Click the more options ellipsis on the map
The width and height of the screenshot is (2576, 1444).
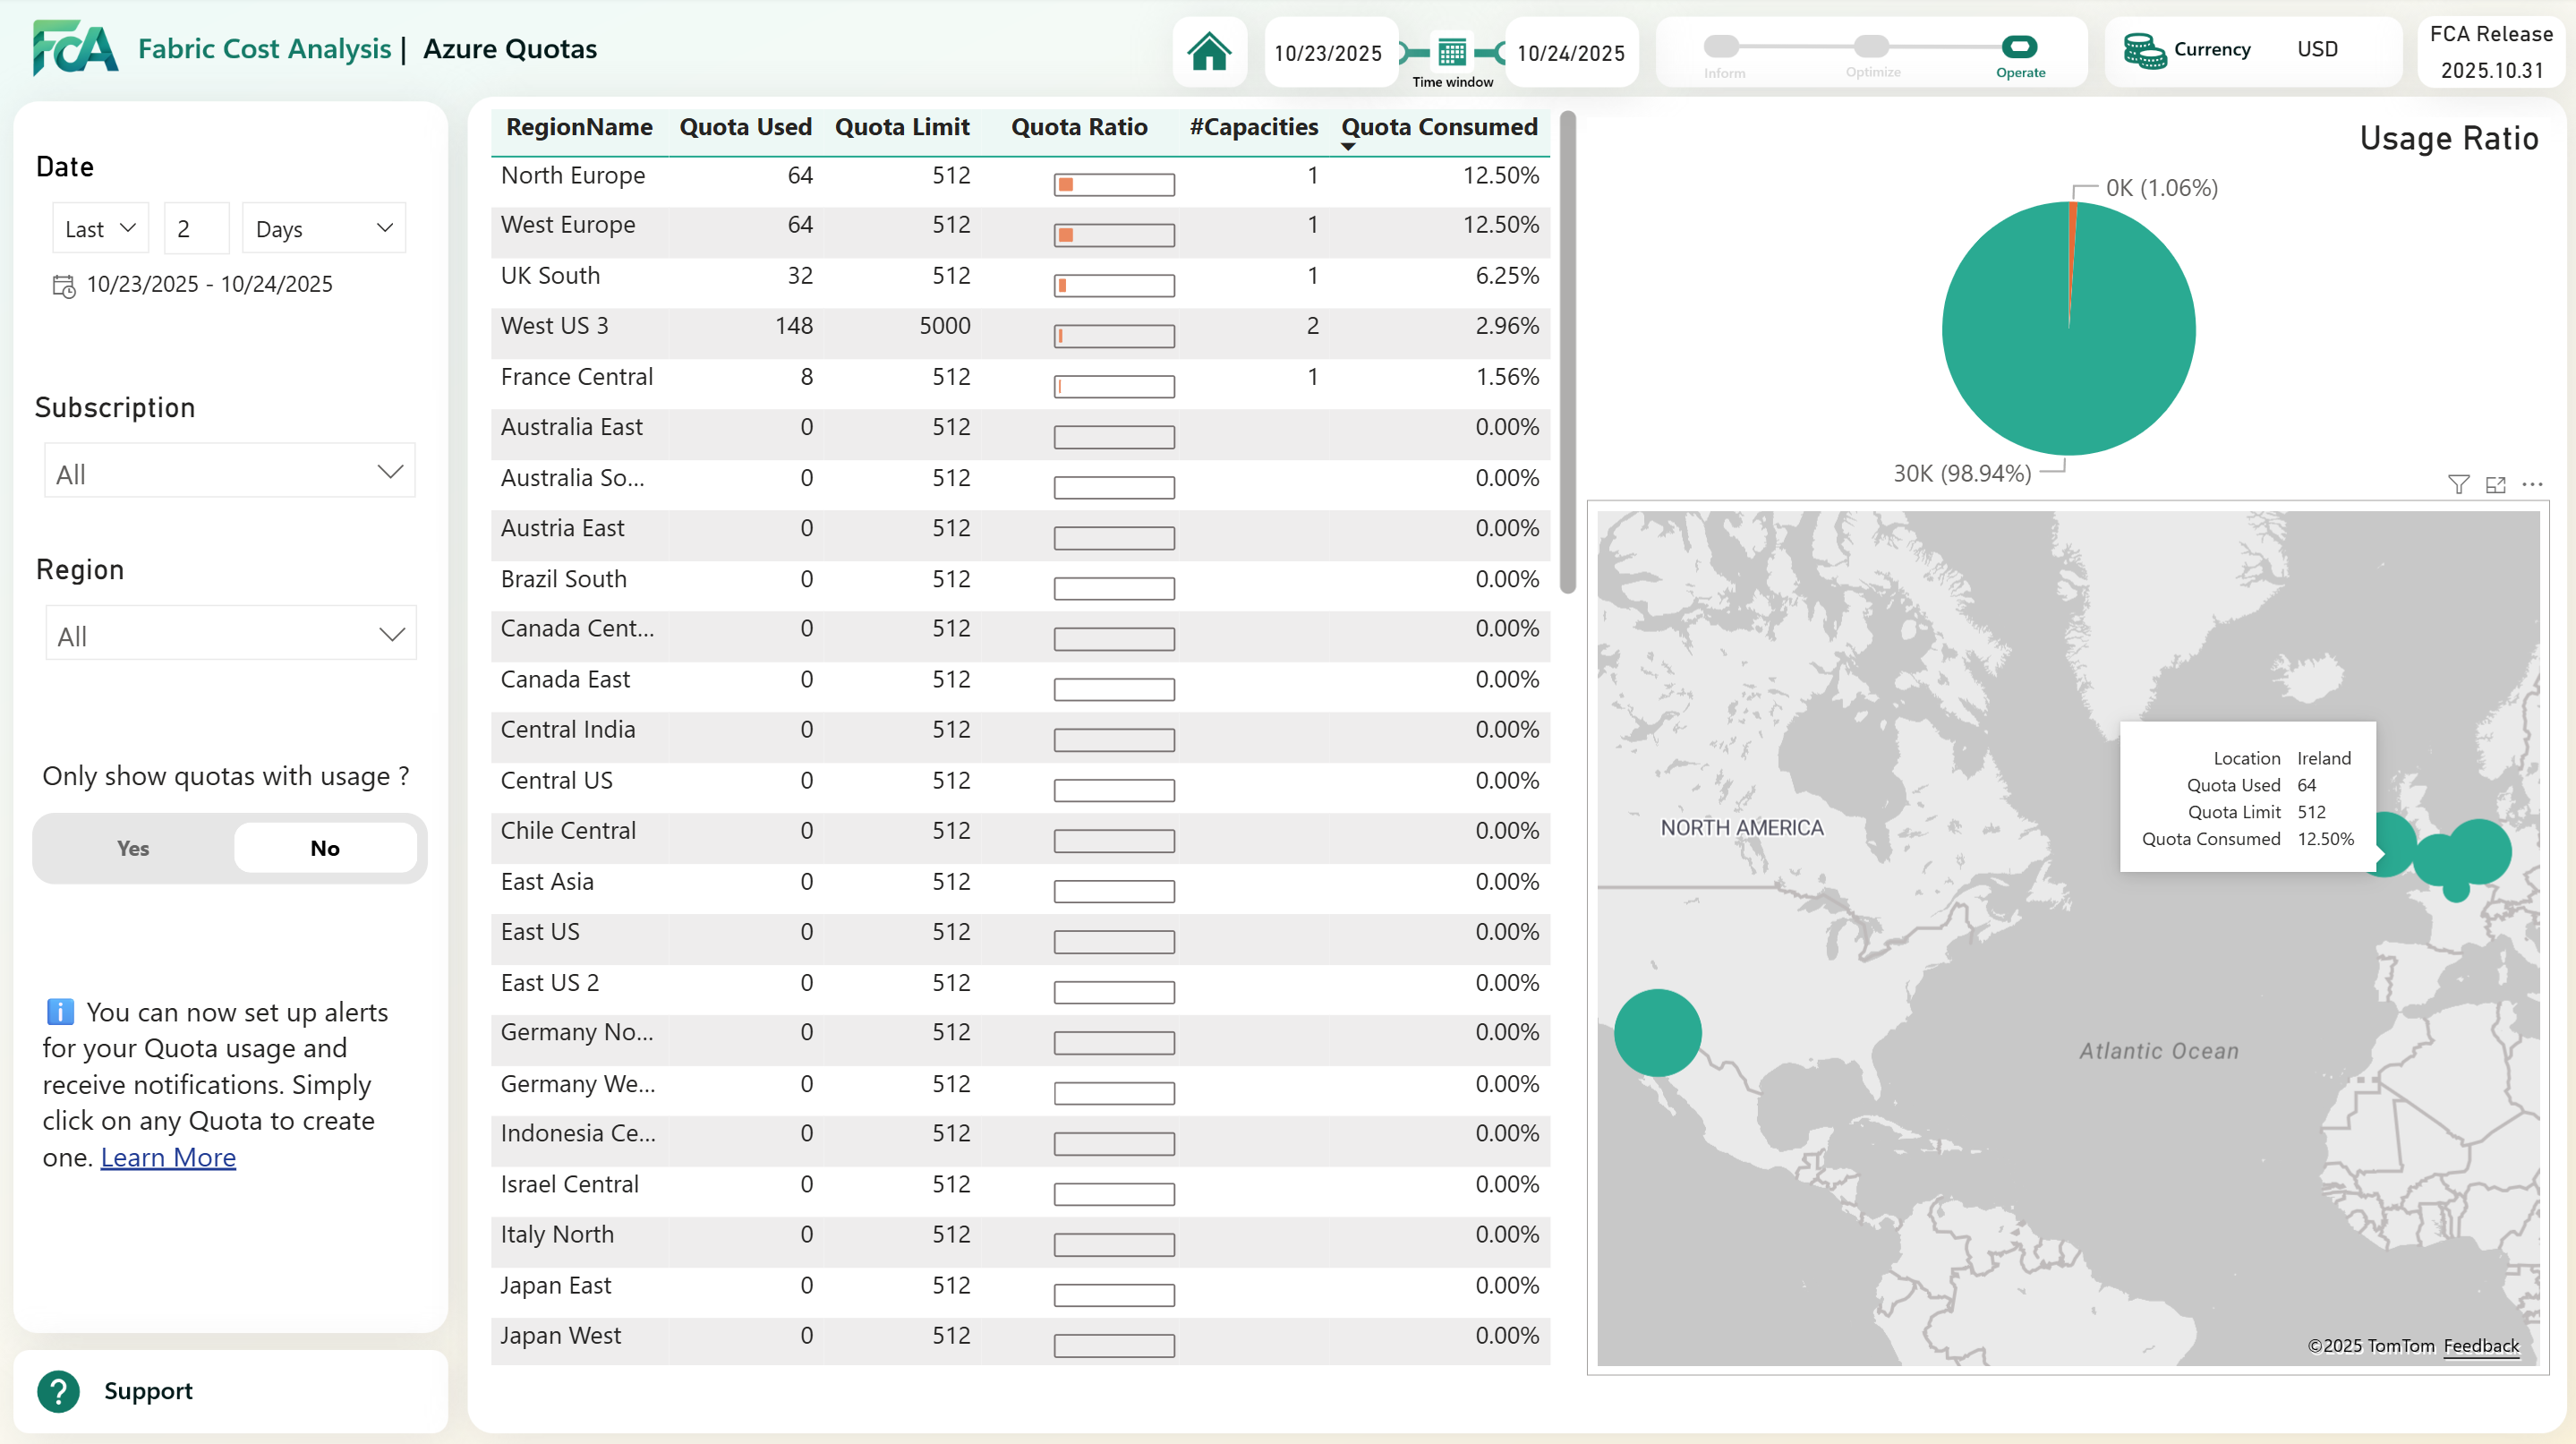coord(2533,485)
